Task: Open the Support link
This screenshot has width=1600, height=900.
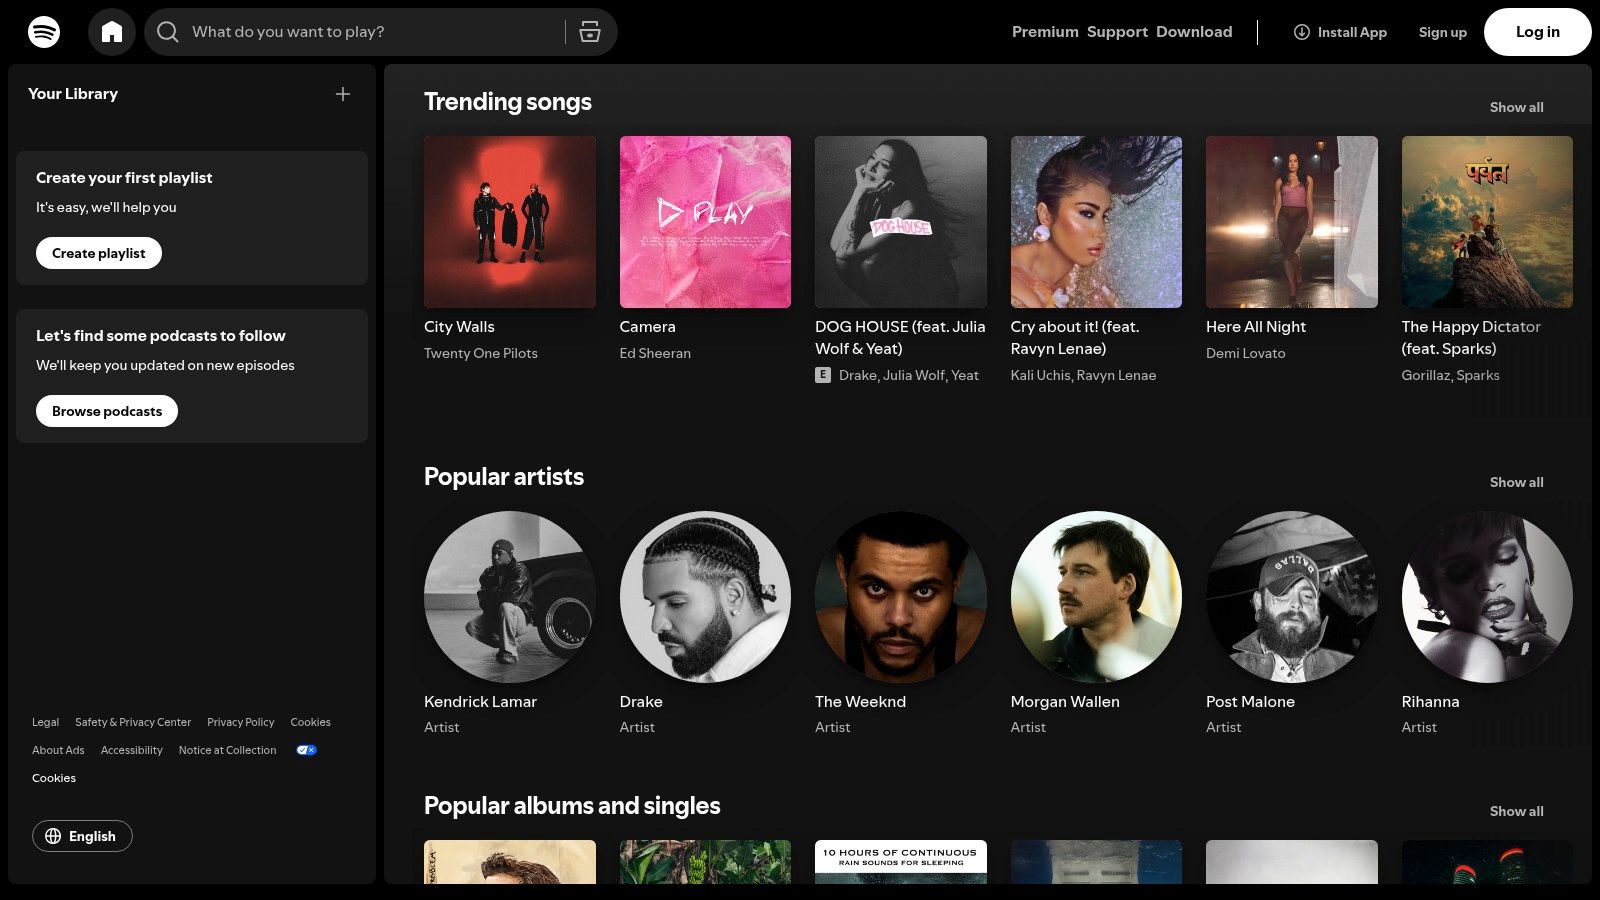Action: 1117,32
